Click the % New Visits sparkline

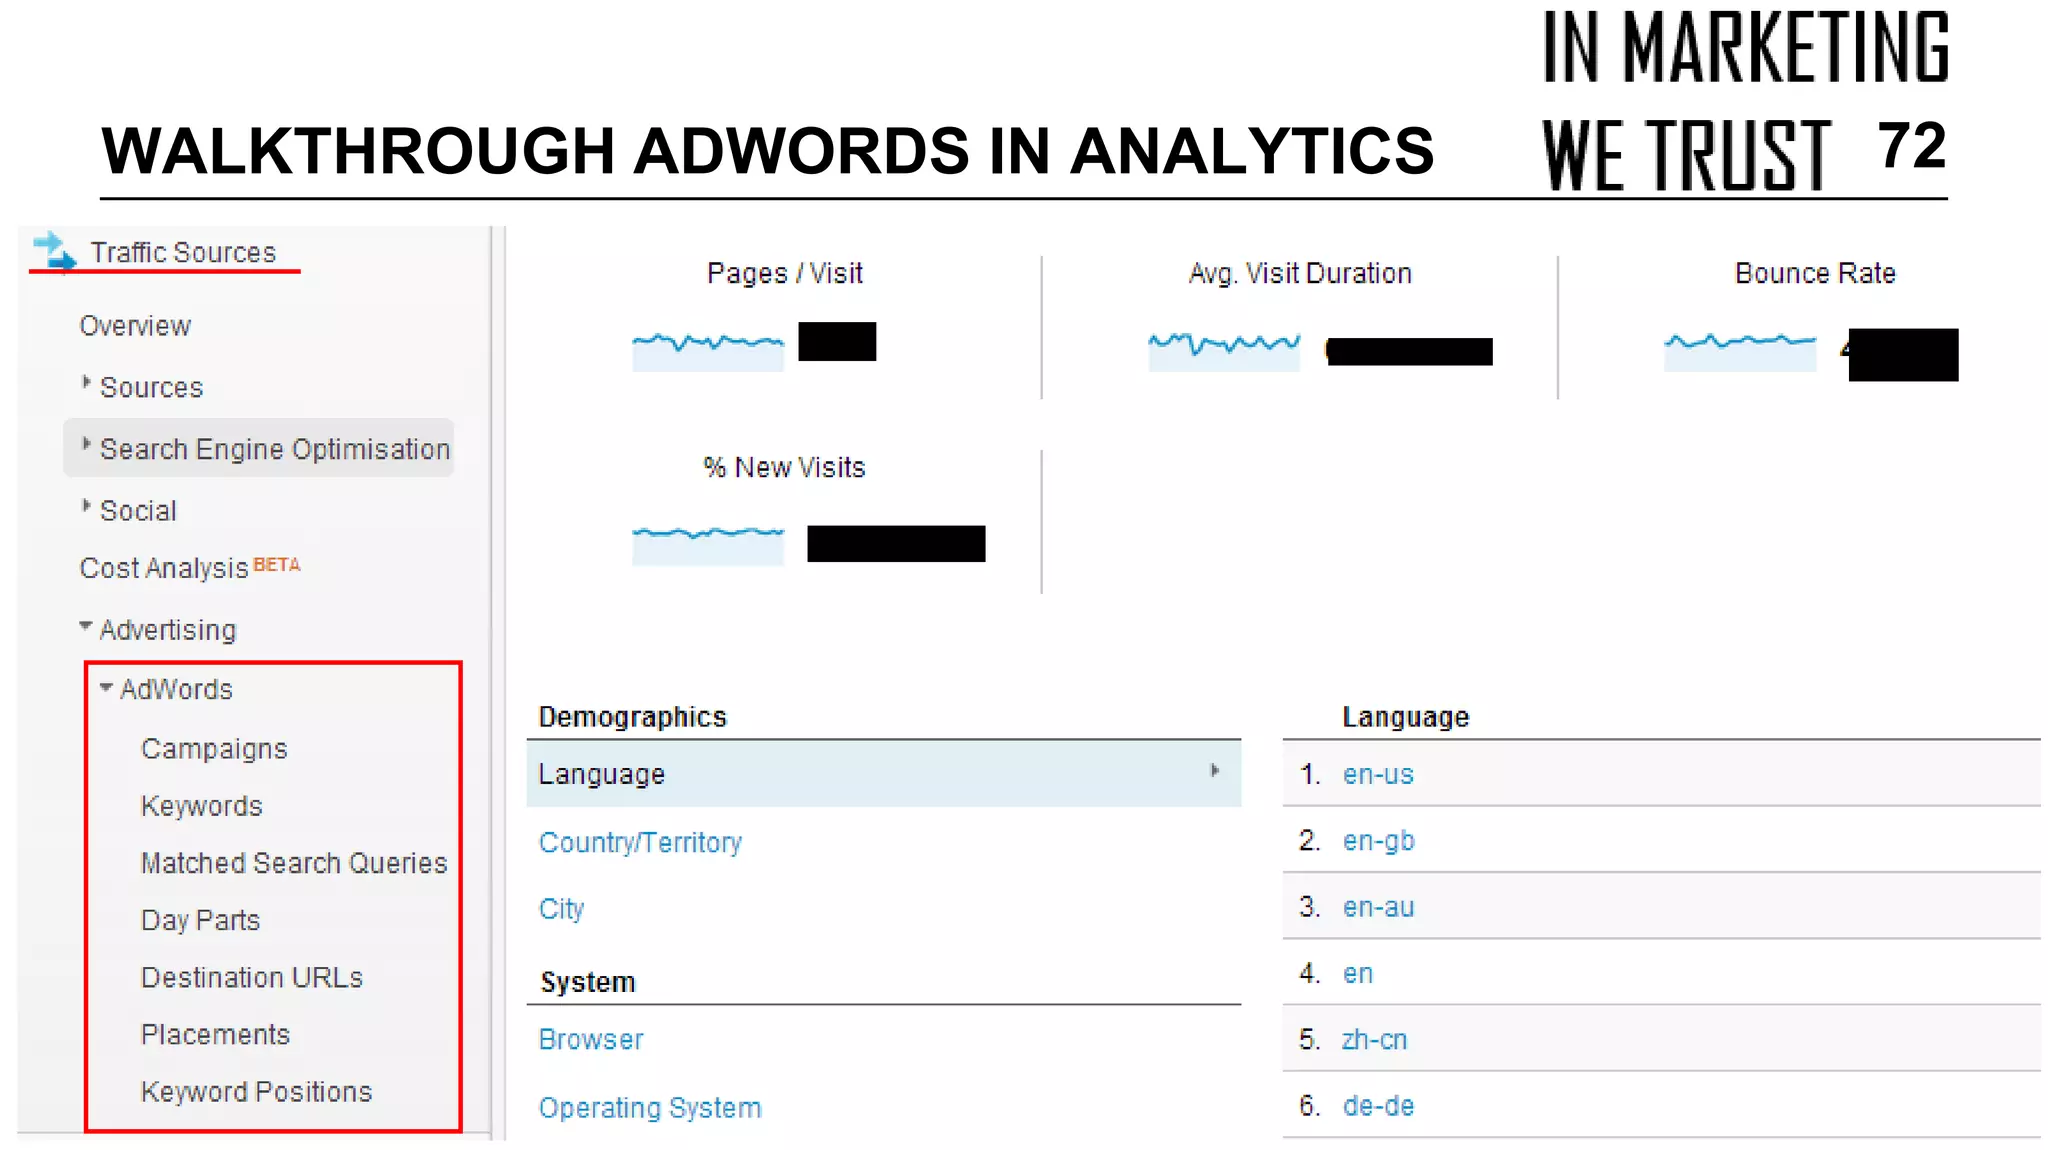[708, 545]
